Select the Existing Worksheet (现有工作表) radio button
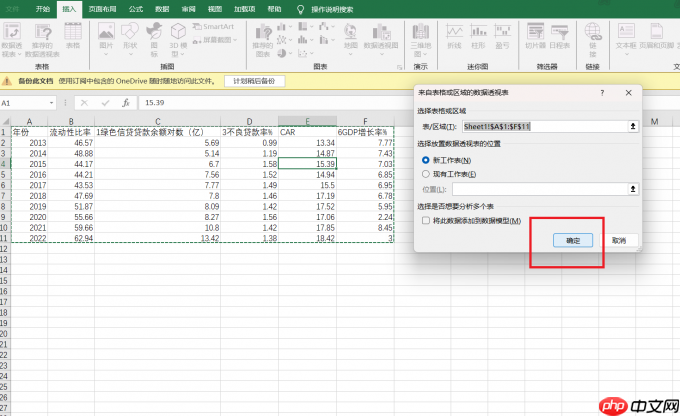680x416 pixels. pos(425,174)
